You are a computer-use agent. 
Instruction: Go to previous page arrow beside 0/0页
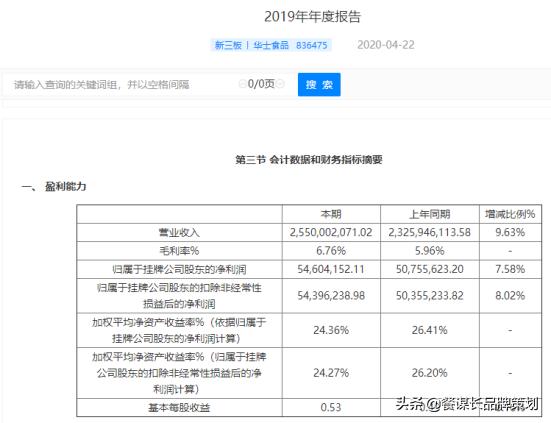pyautogui.click(x=242, y=84)
